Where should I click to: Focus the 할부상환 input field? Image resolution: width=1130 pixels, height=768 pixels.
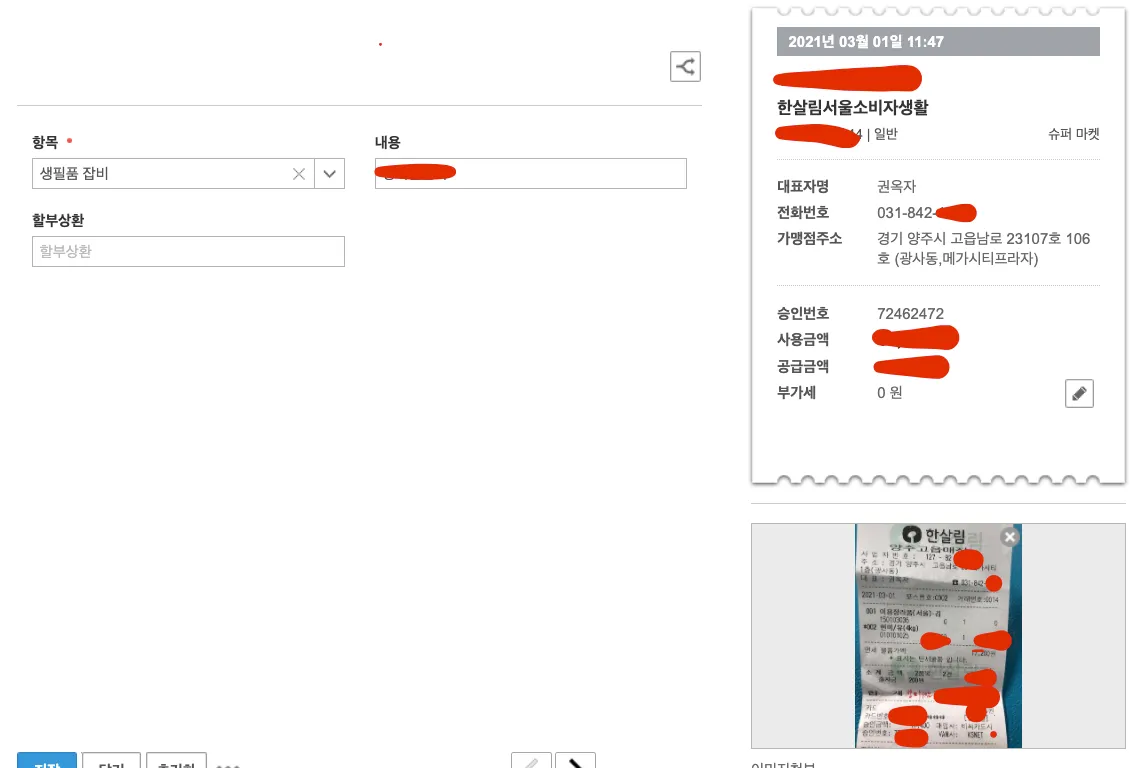click(188, 251)
